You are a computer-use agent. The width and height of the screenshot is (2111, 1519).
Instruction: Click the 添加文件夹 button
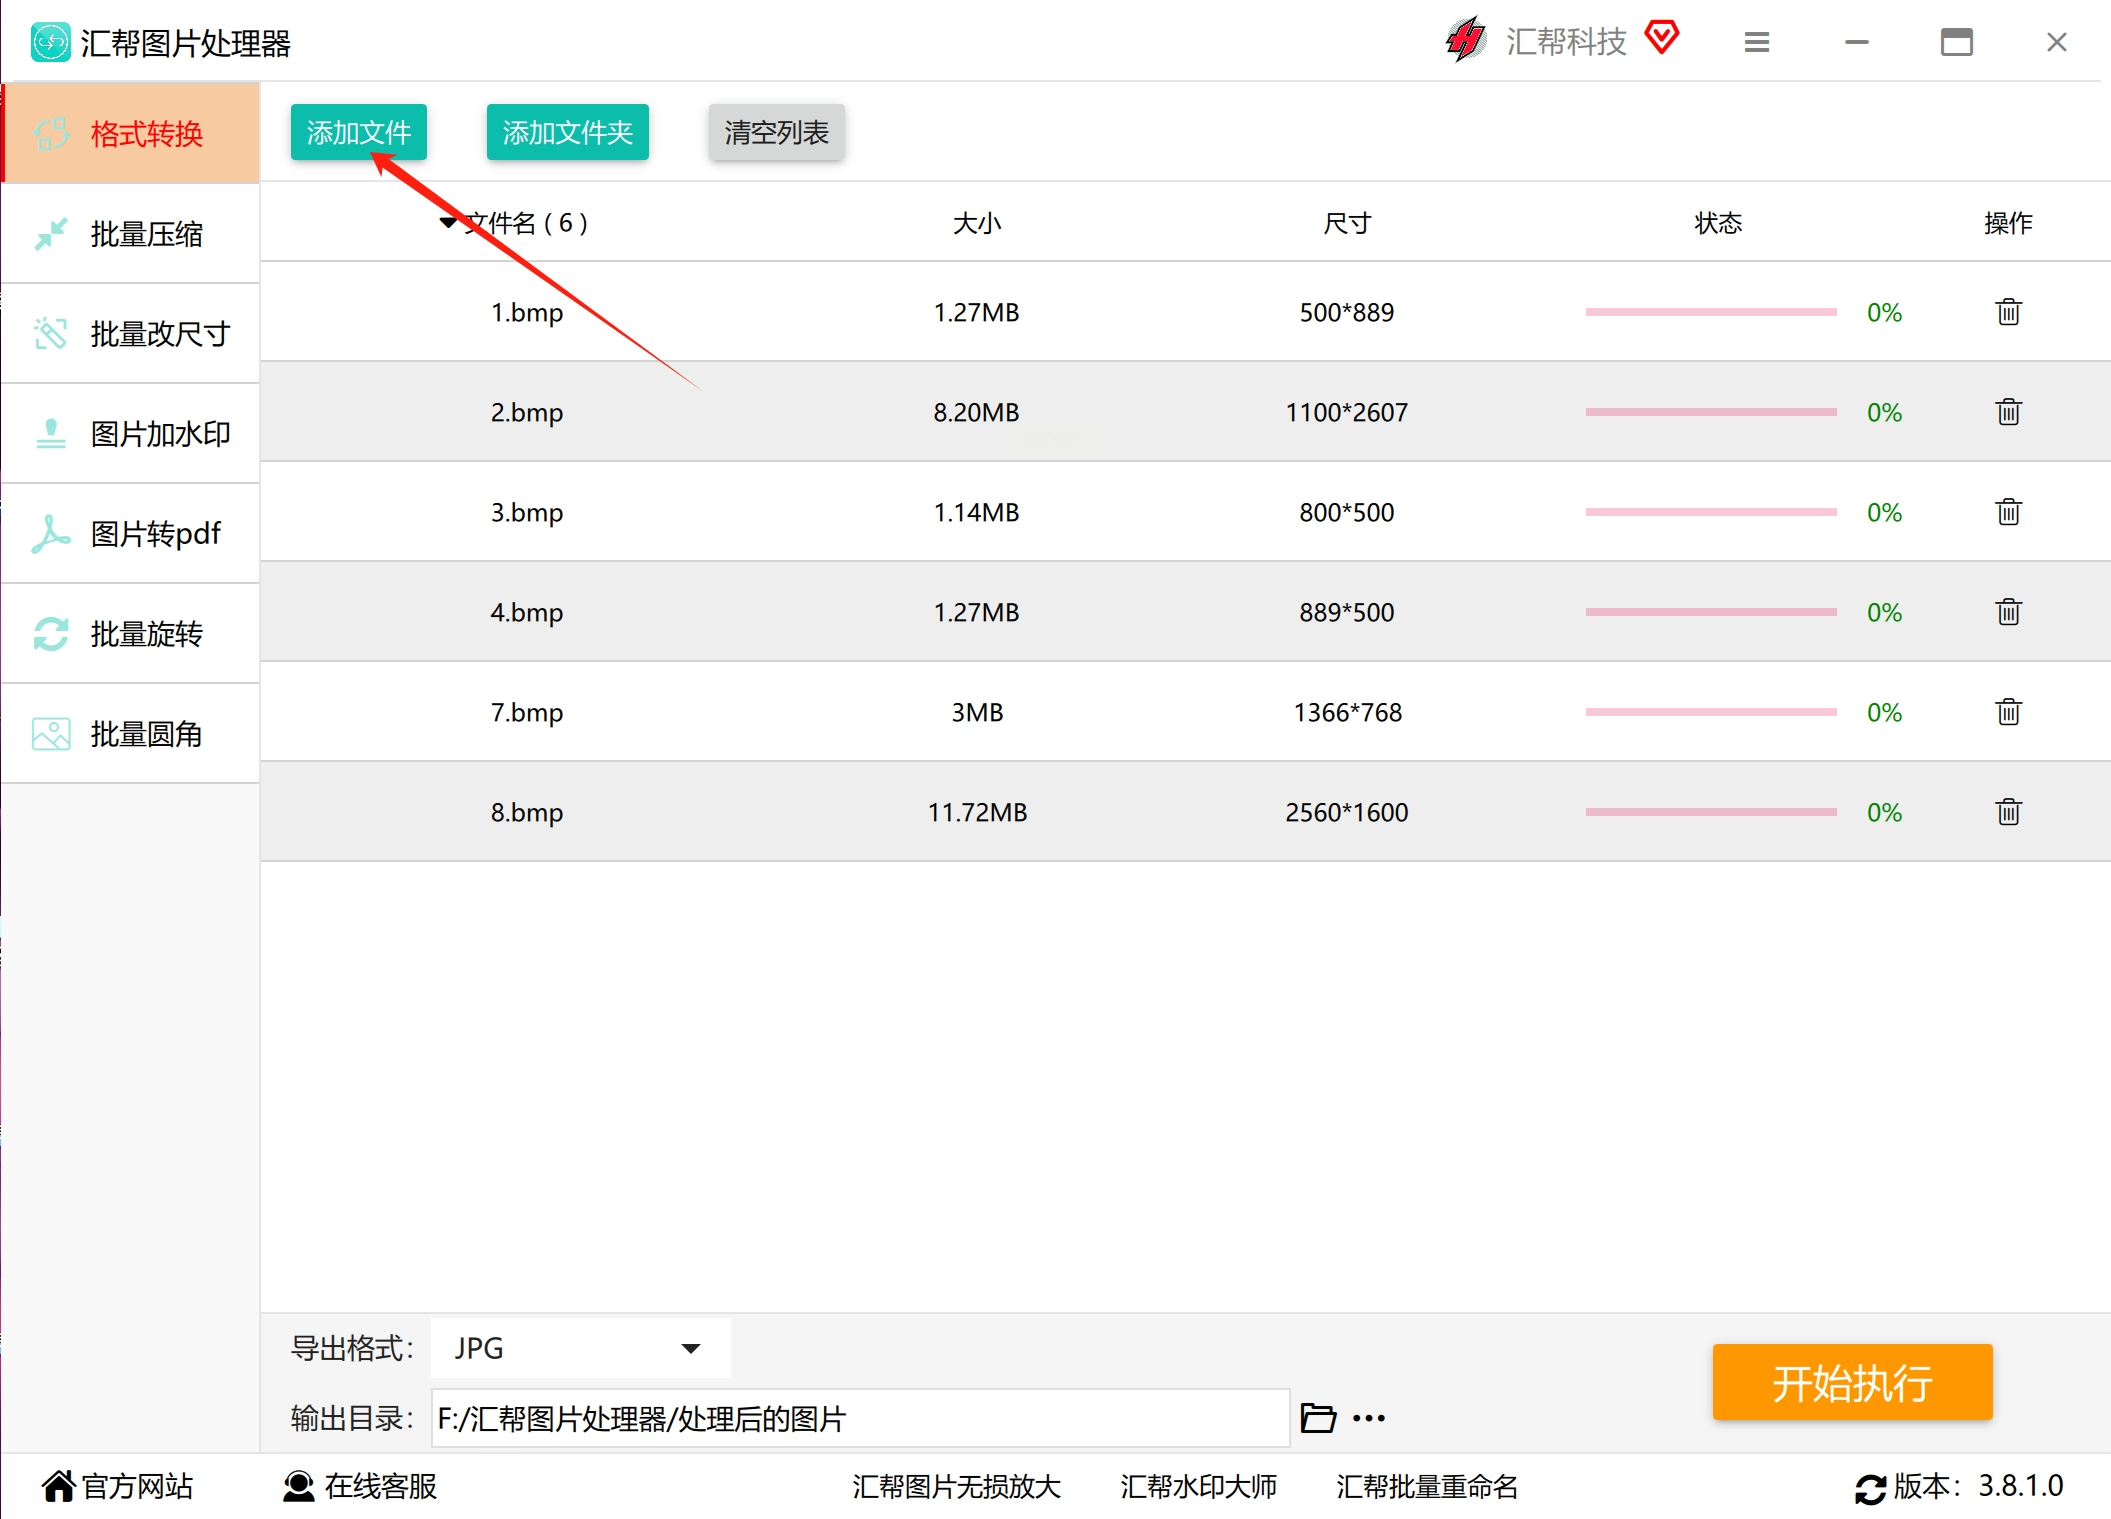[567, 132]
